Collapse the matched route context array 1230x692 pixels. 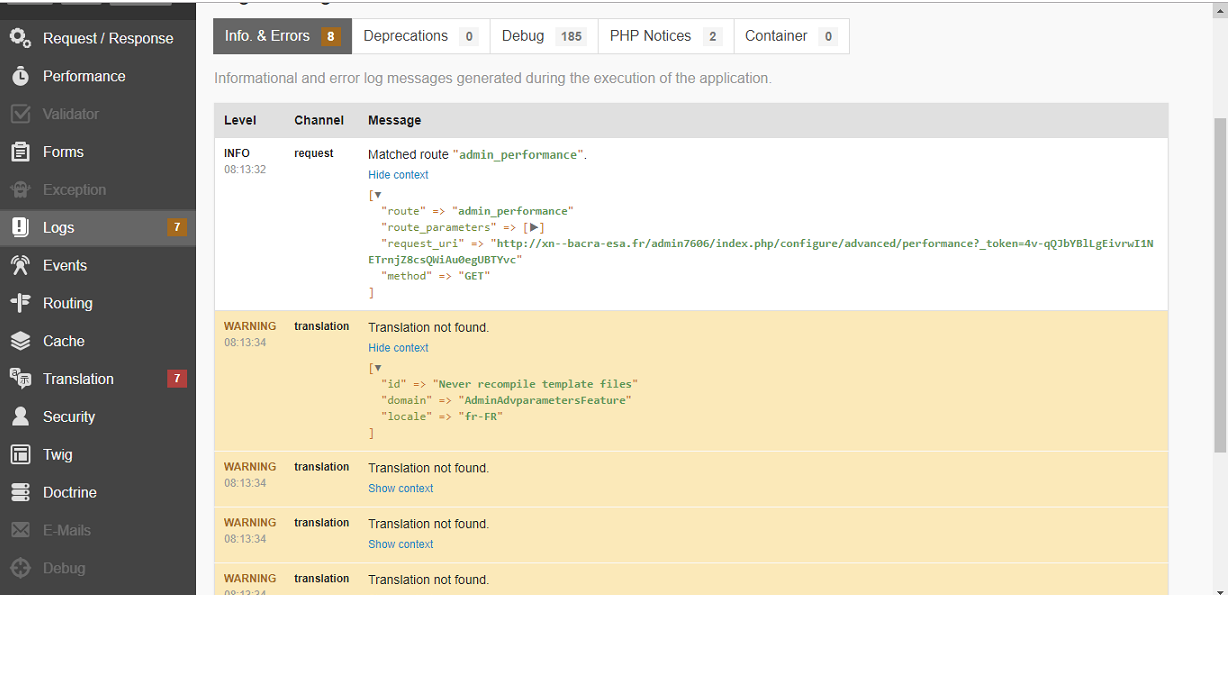(x=378, y=195)
